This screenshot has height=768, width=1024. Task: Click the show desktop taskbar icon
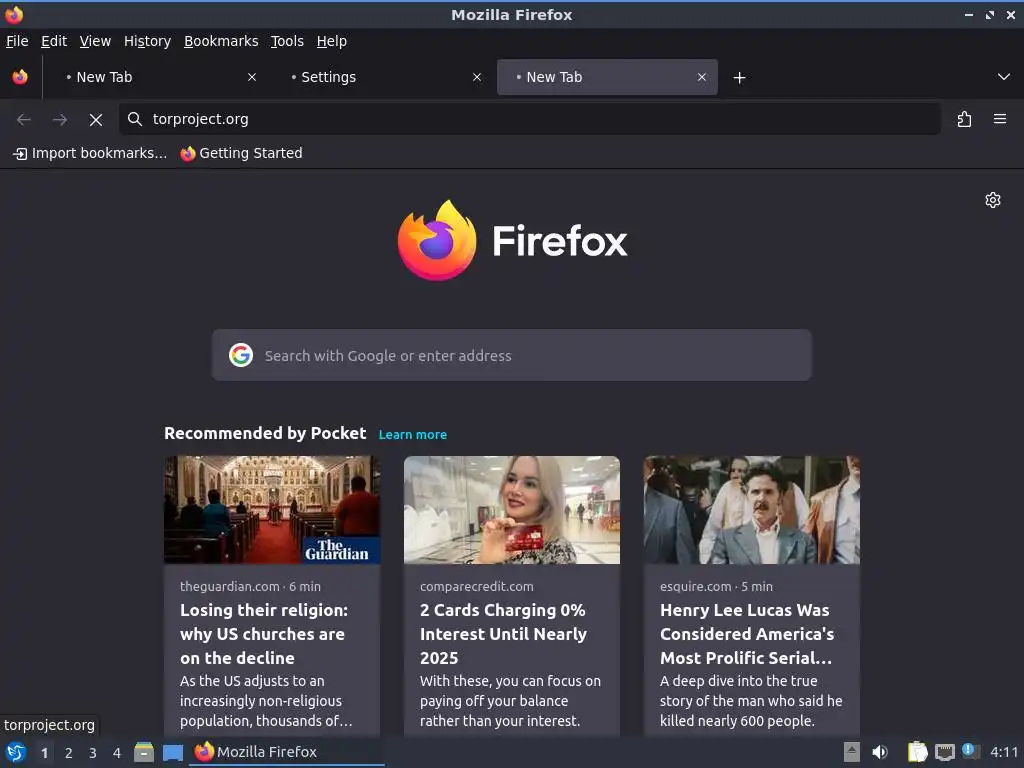pos(173,752)
